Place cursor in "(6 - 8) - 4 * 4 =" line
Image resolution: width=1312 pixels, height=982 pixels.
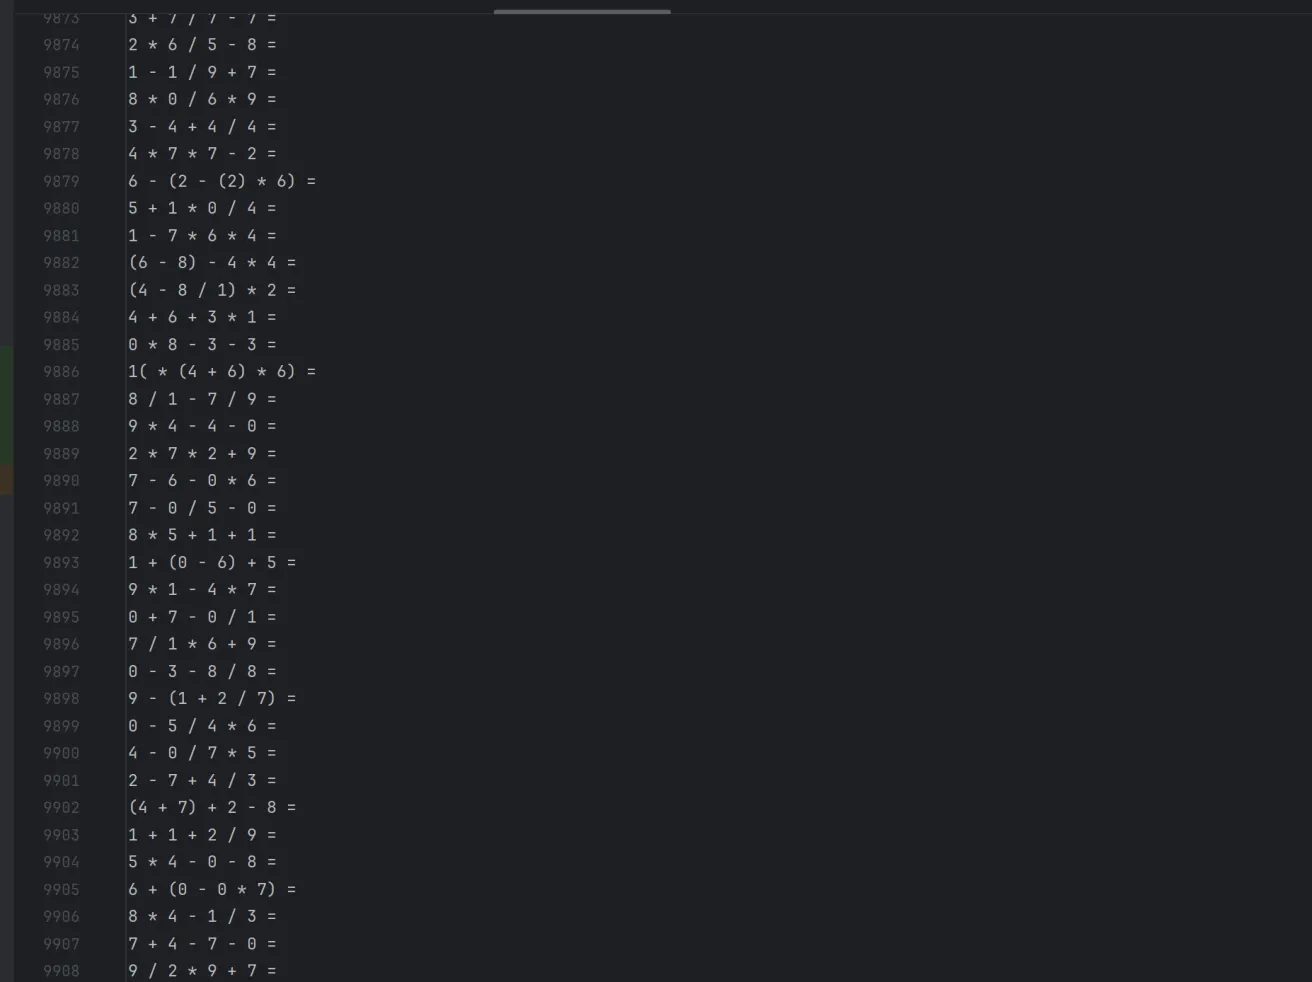(x=212, y=263)
